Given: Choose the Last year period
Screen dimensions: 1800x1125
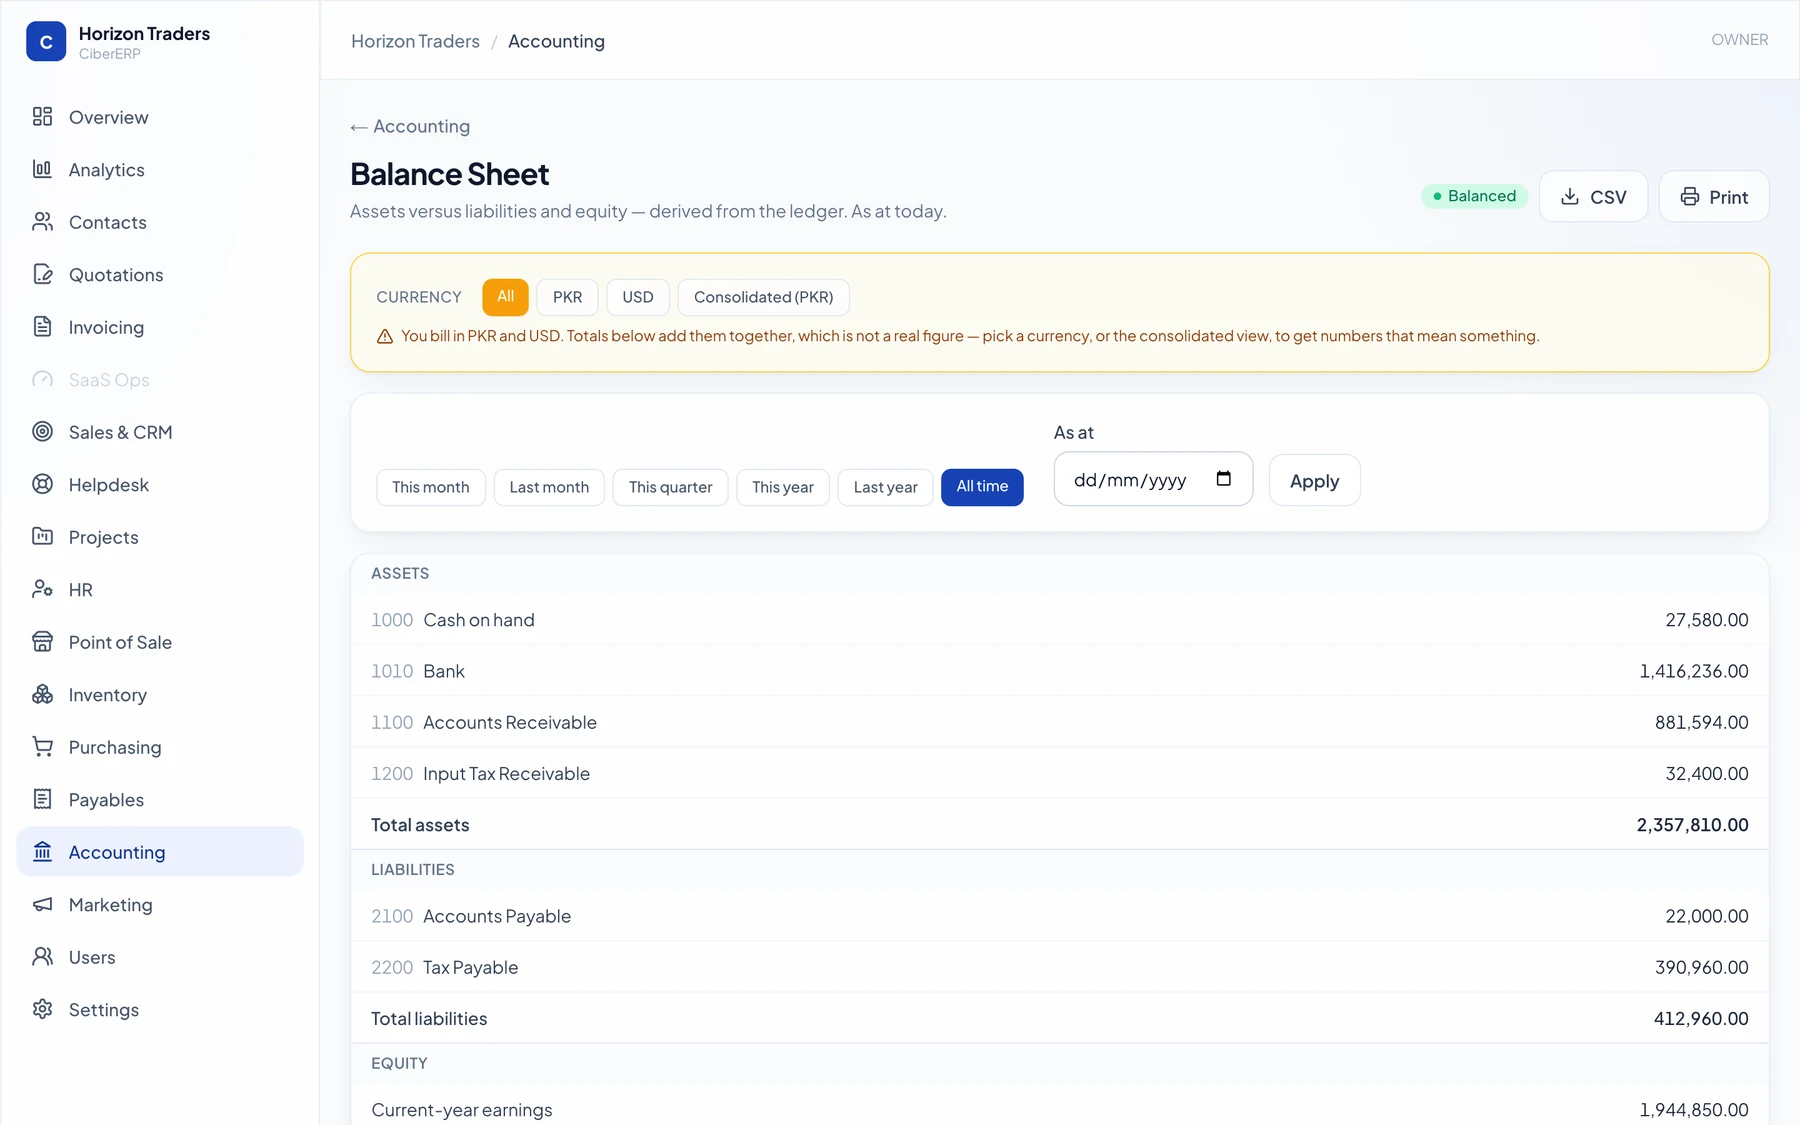Looking at the screenshot, I should [886, 487].
